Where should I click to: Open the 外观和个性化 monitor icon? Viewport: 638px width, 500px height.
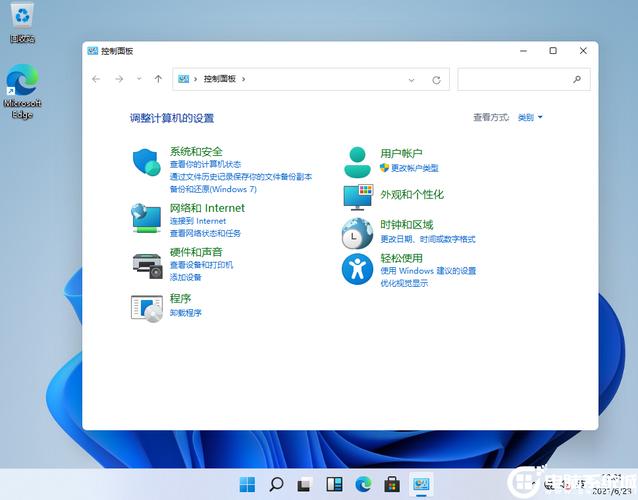[357, 196]
